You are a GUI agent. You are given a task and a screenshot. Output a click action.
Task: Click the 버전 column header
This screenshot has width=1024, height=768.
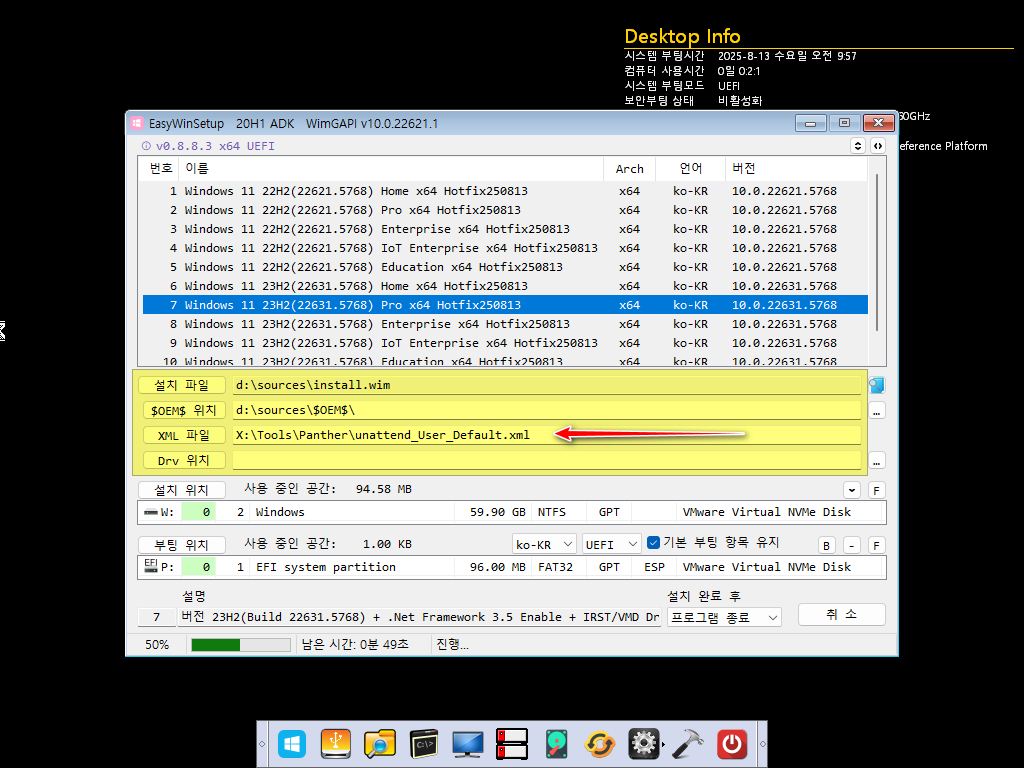(795, 168)
